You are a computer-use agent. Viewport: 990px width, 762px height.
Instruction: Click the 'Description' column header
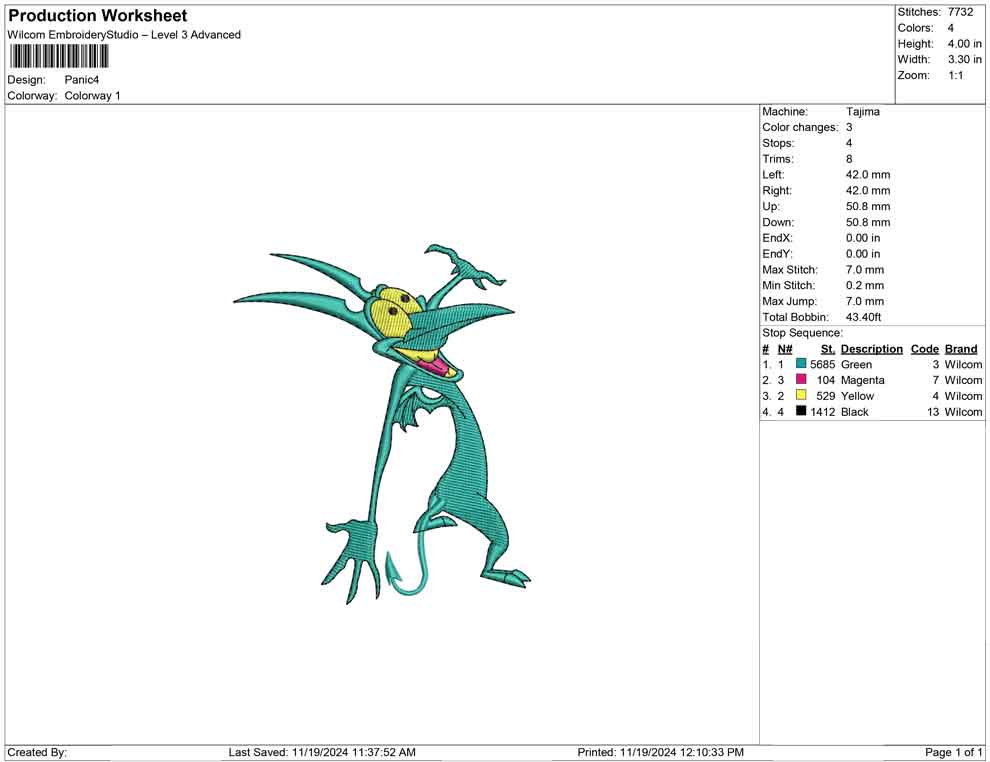[x=871, y=348]
